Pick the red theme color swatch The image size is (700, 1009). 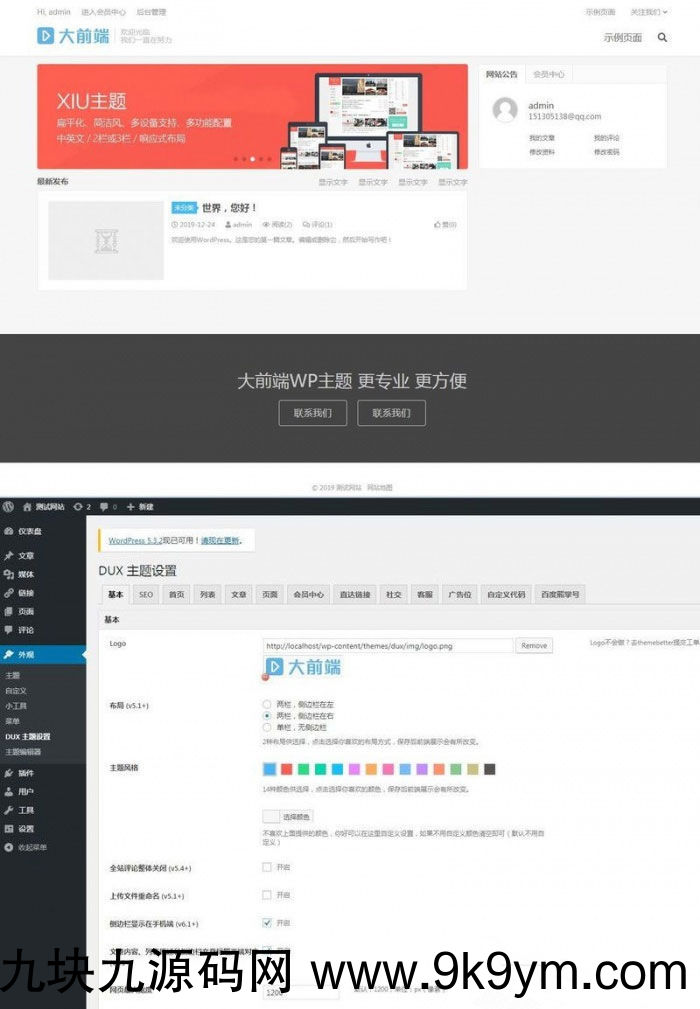click(x=286, y=769)
